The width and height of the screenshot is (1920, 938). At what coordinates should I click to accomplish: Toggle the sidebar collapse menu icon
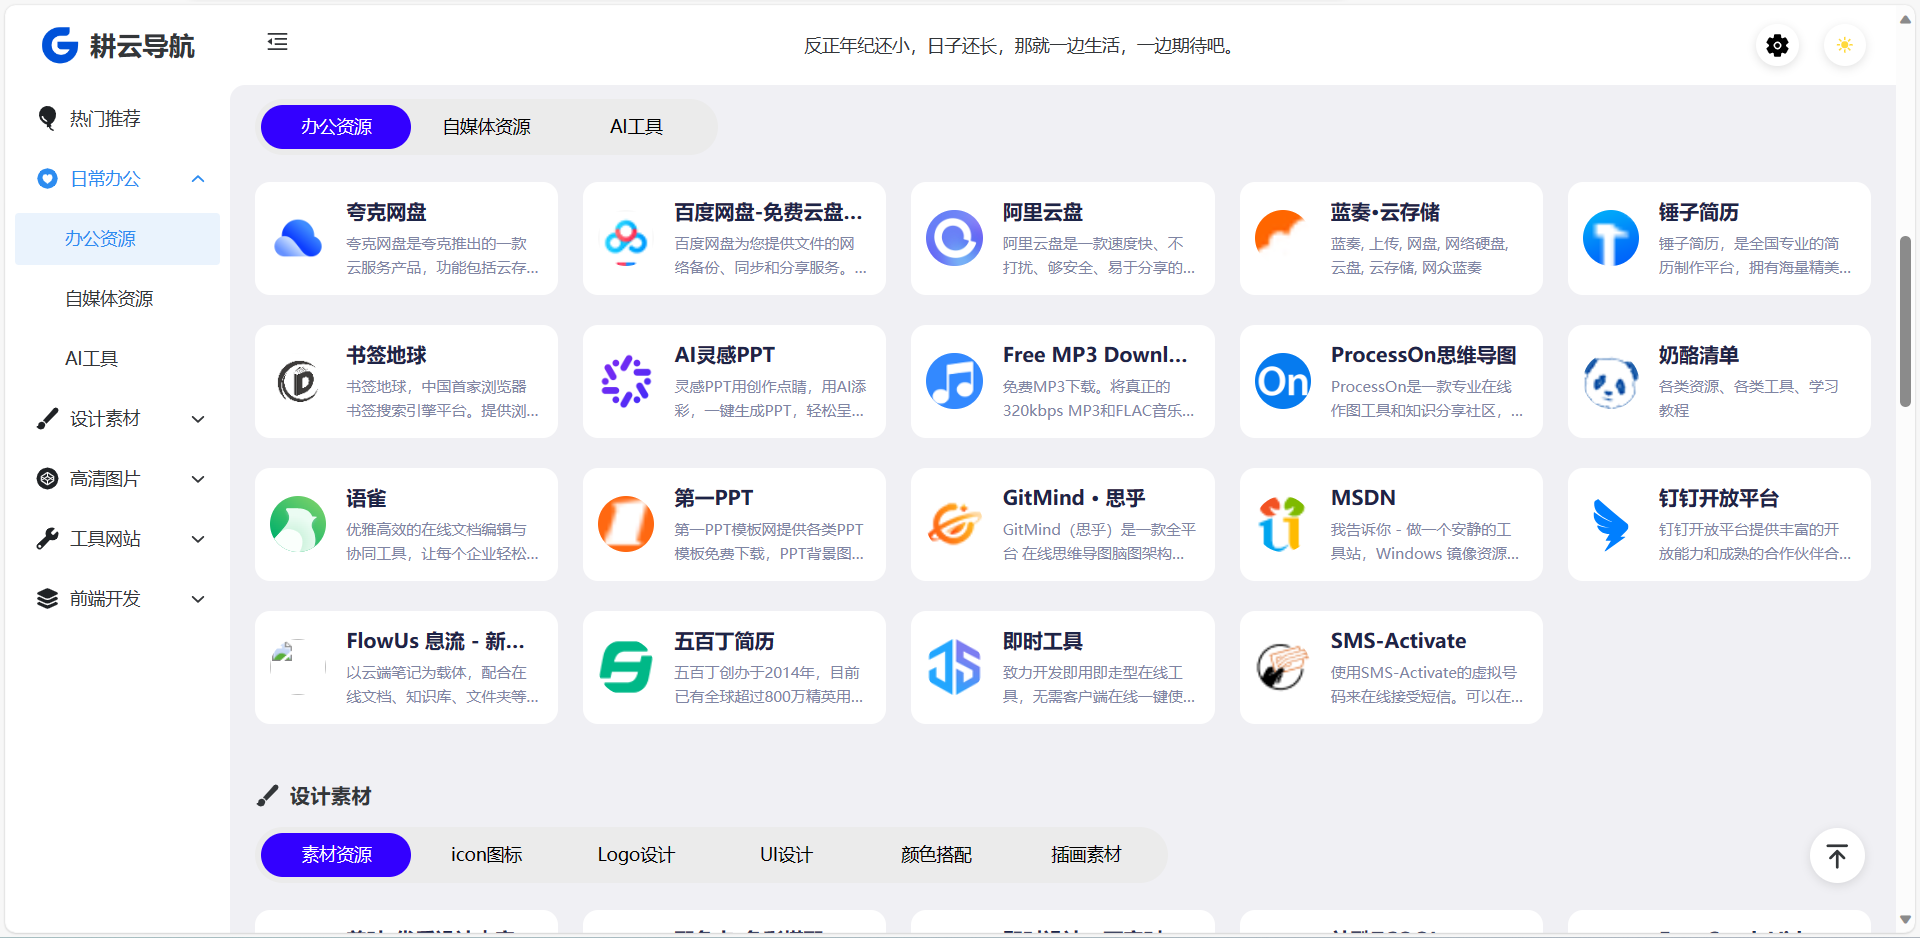click(277, 42)
